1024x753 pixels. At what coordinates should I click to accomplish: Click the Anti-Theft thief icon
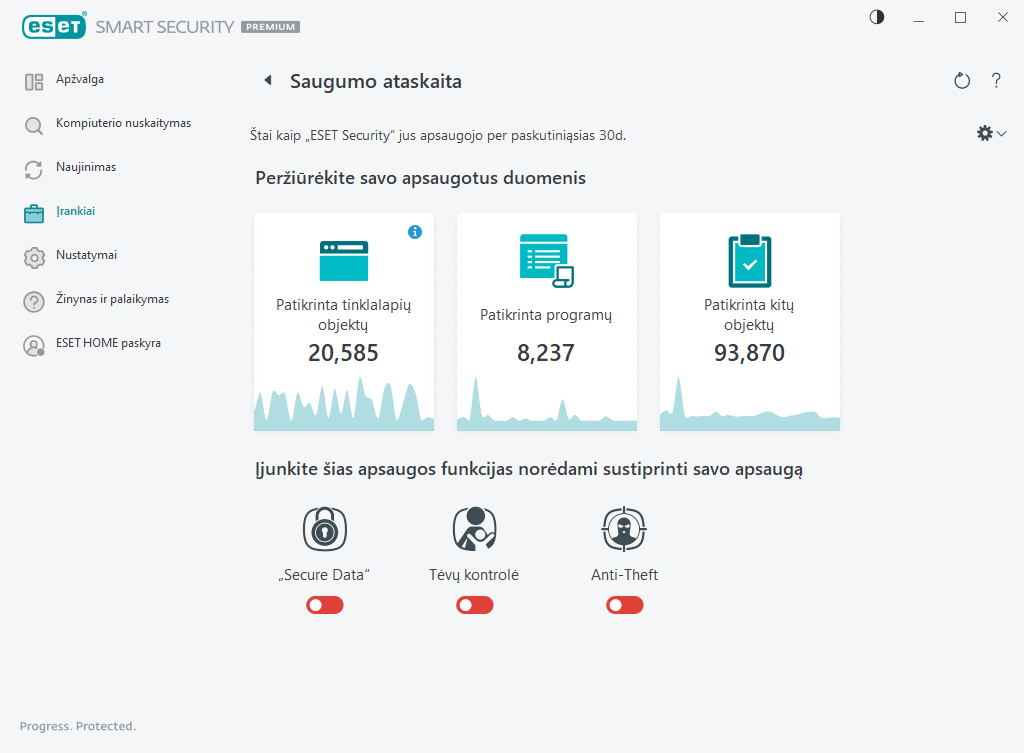tap(625, 529)
